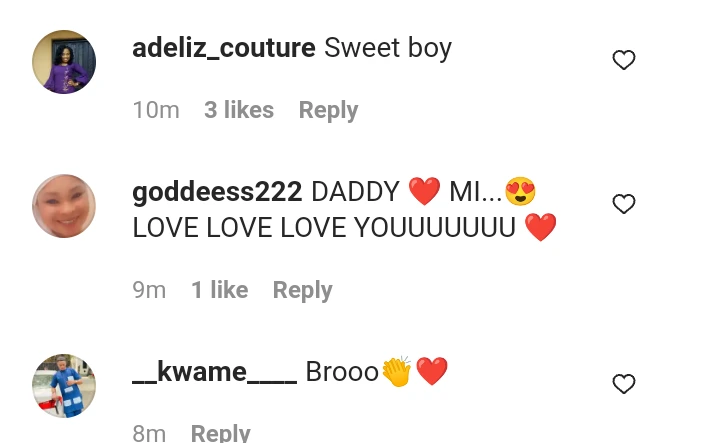Click the 'Sweet boy' comment text
Image resolution: width=720 pixels, height=443 pixels.
point(388,49)
